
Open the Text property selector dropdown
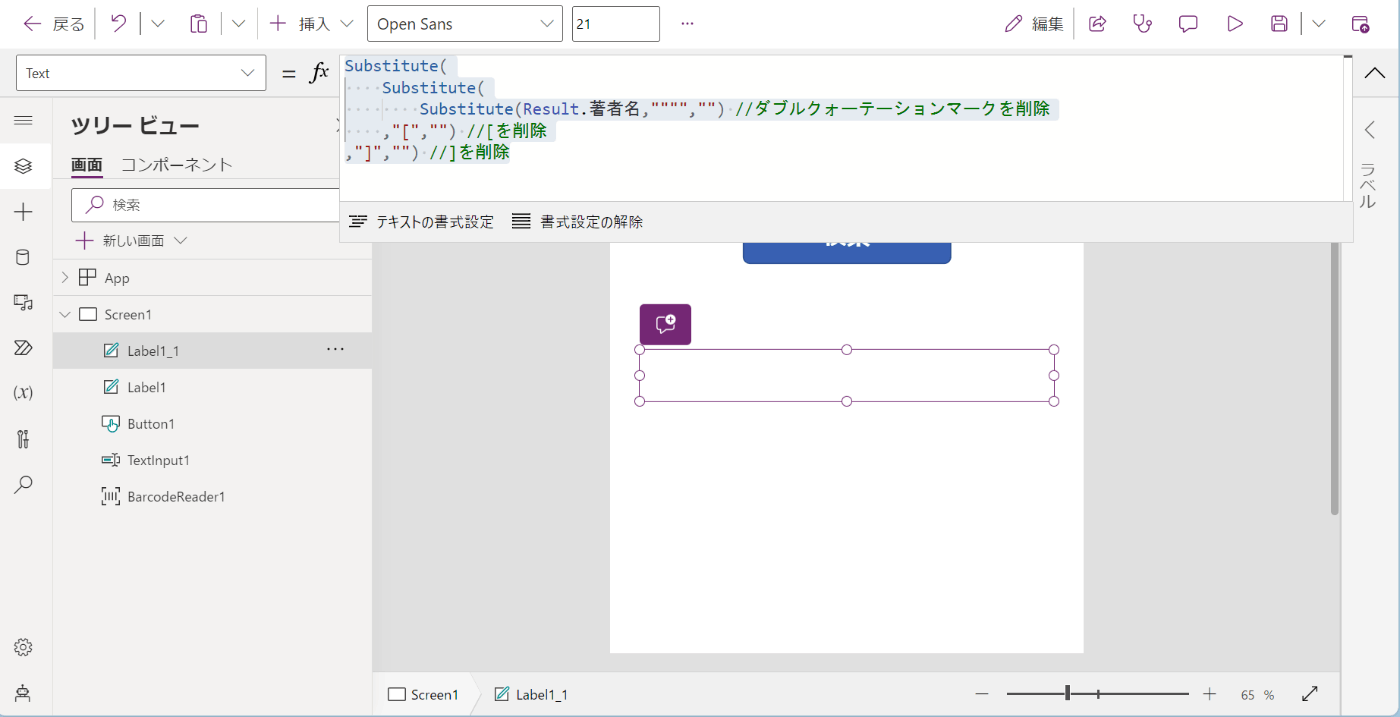coord(141,73)
